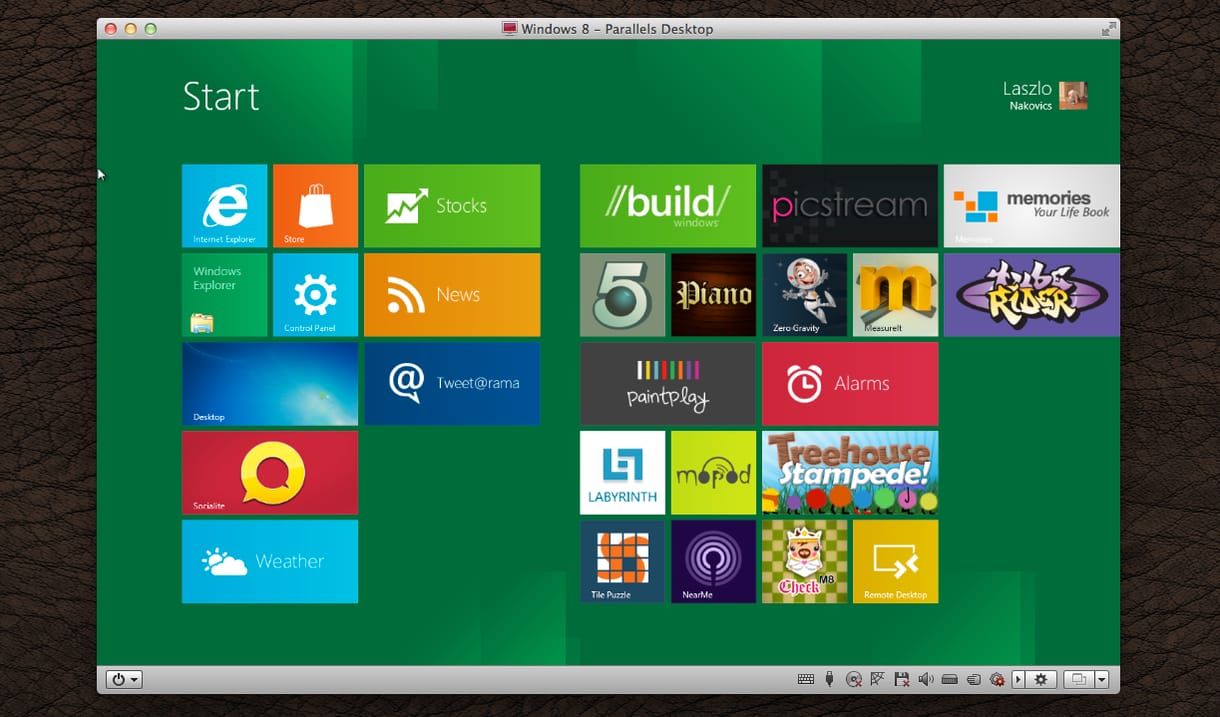Open the NearMe tile
1220x717 pixels.
[x=713, y=561]
